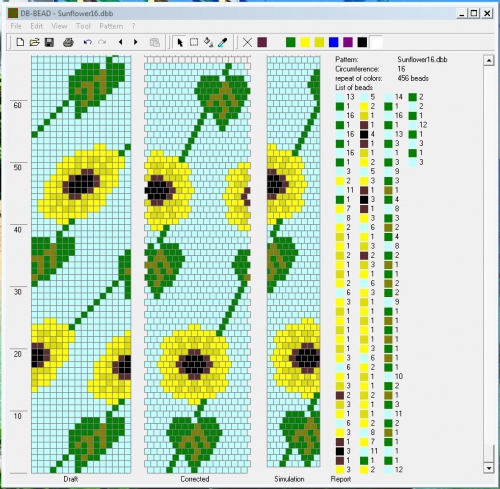The height and width of the screenshot is (489, 500).
Task: Open the Pattern menu
Action: tap(111, 26)
